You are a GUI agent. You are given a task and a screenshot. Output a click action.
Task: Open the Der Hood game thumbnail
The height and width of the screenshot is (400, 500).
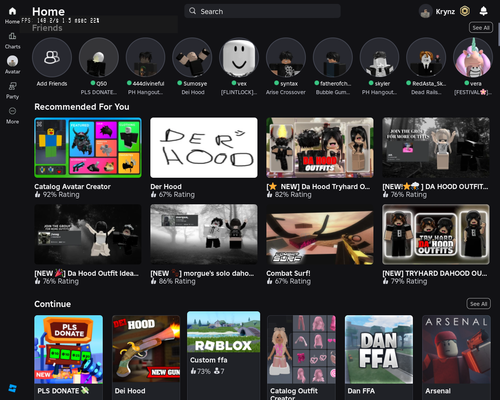tap(204, 147)
